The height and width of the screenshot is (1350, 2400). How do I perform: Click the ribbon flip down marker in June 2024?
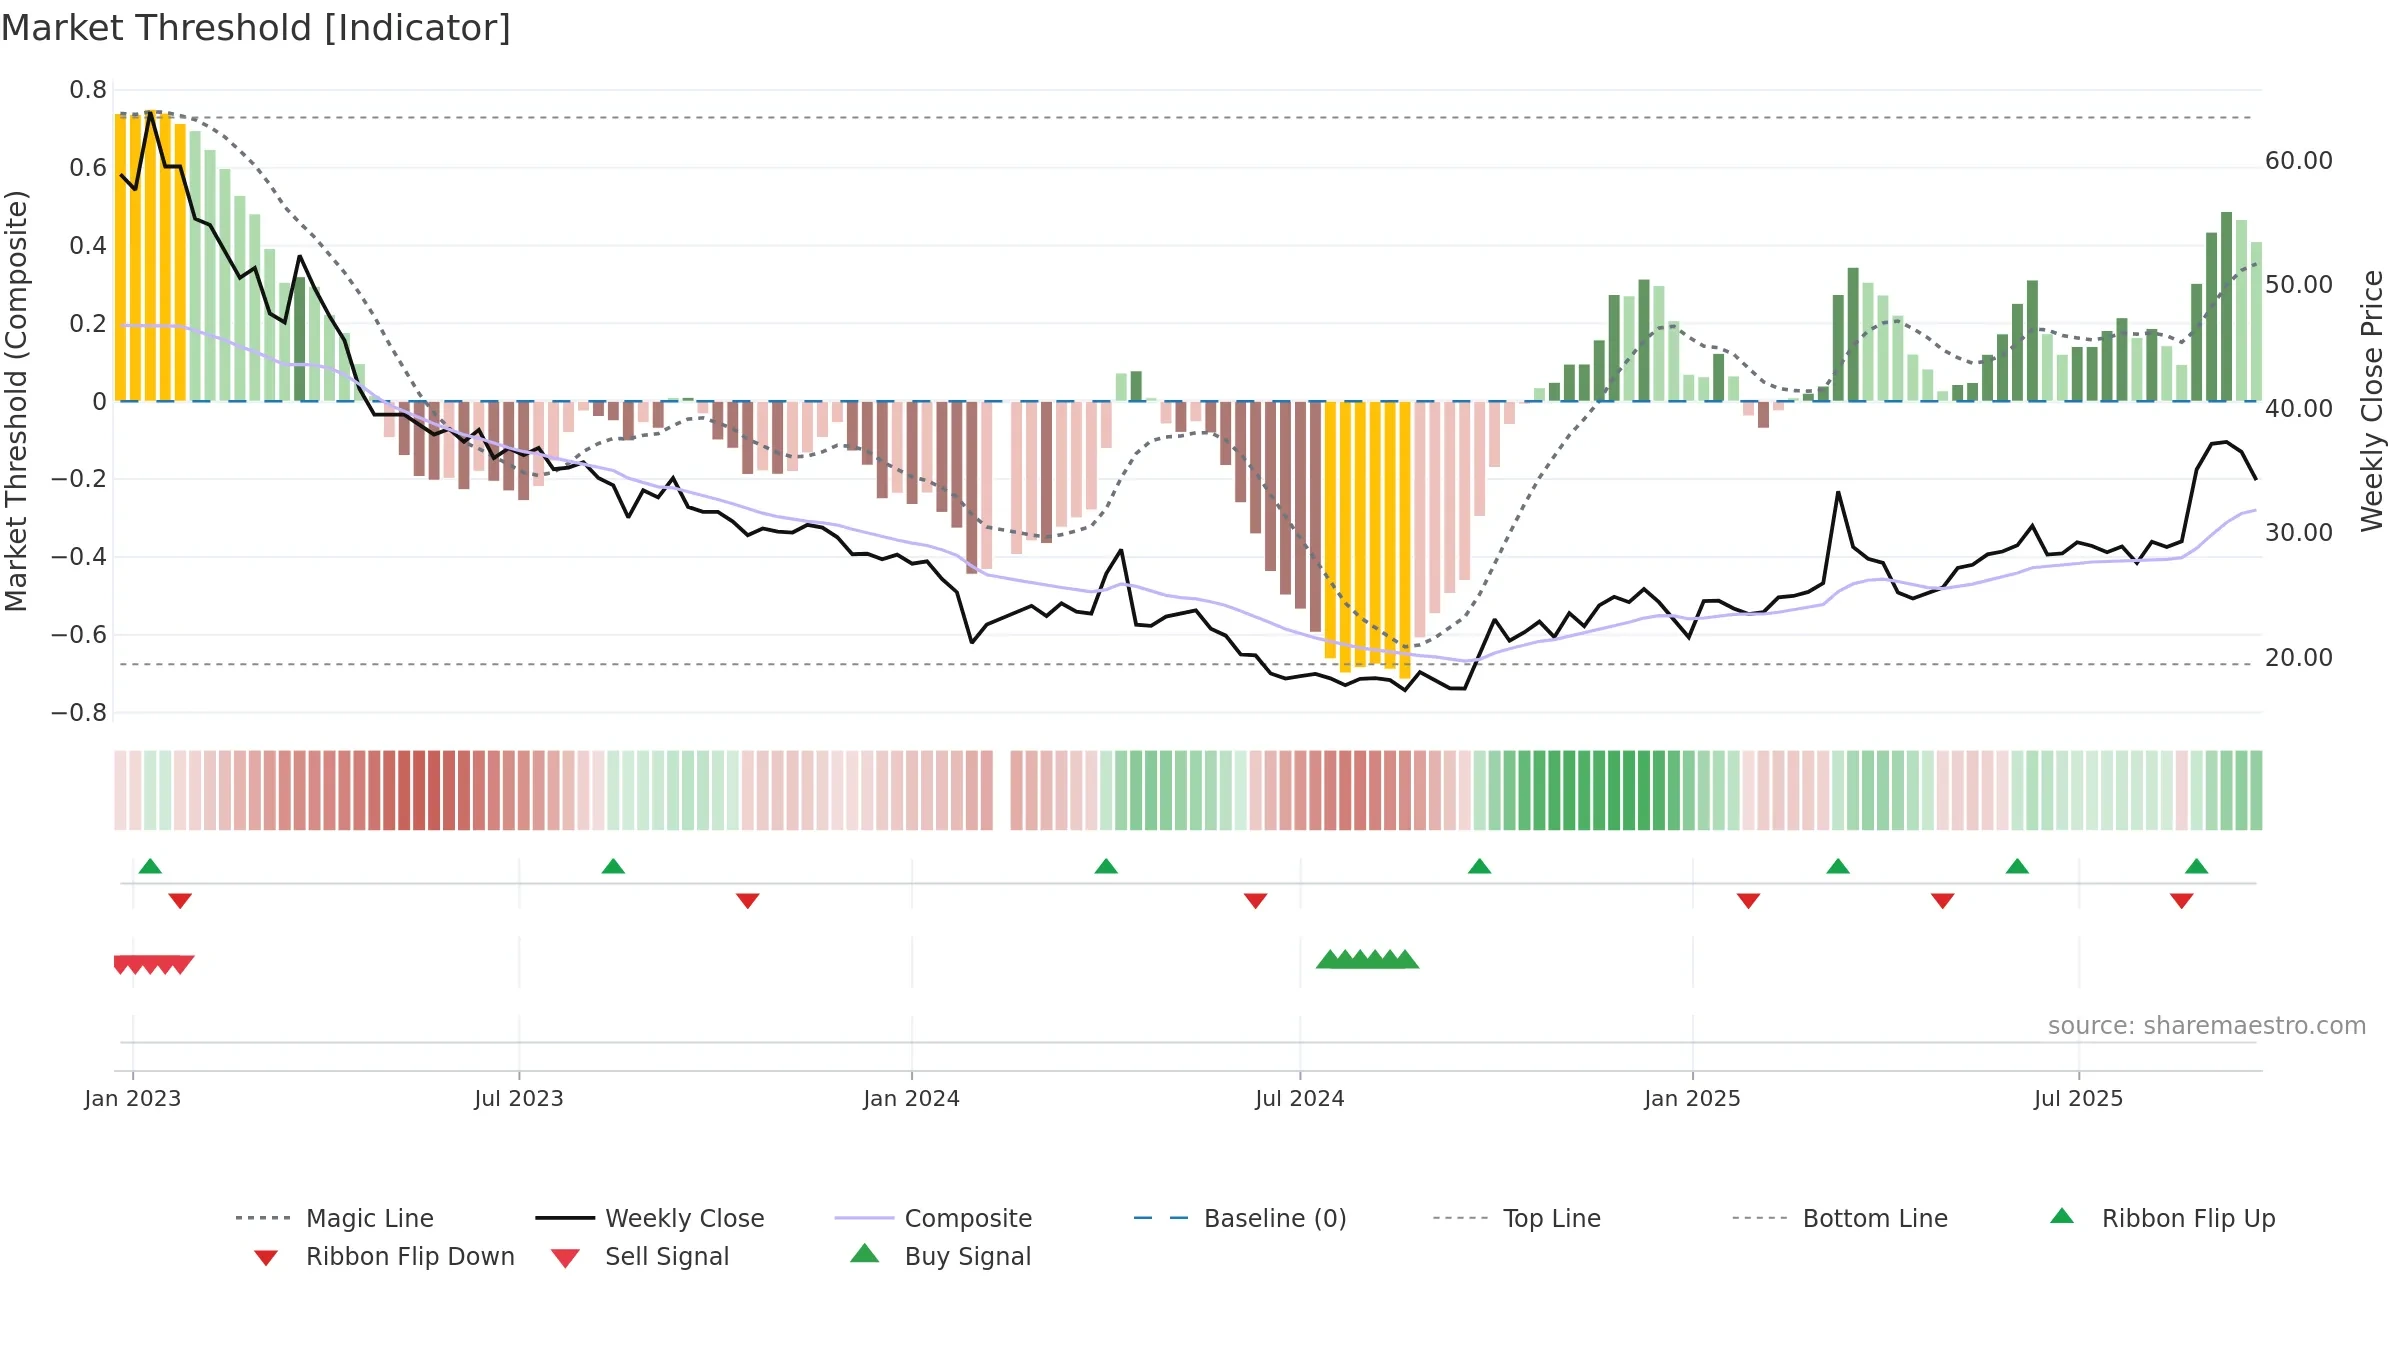point(1255,900)
